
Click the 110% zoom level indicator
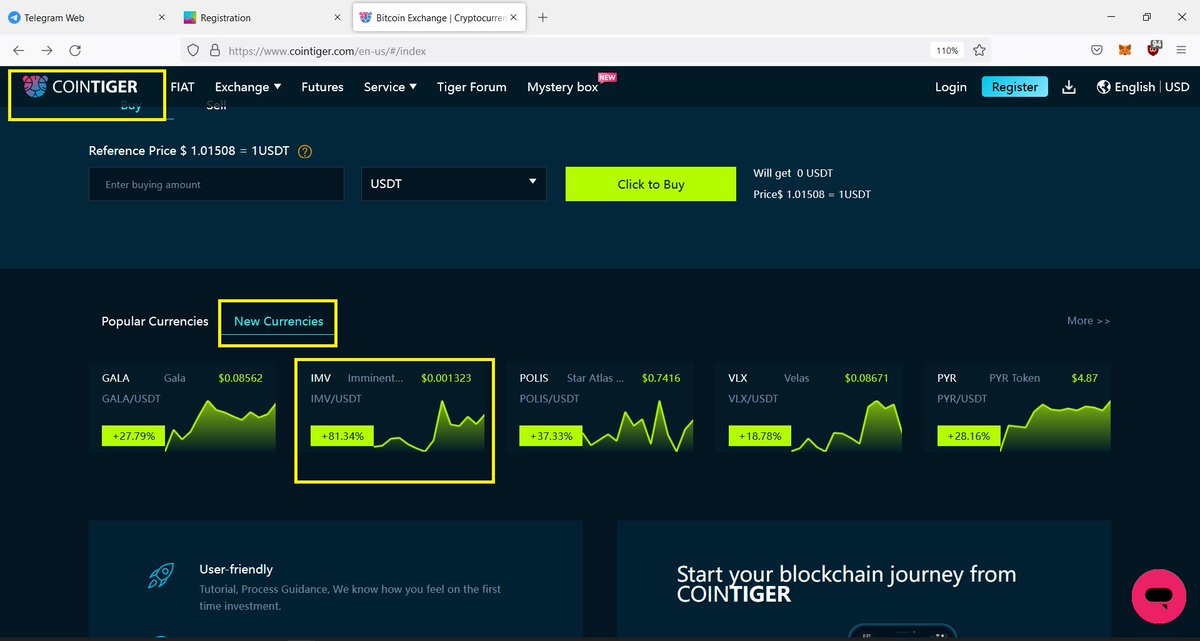[x=946, y=50]
